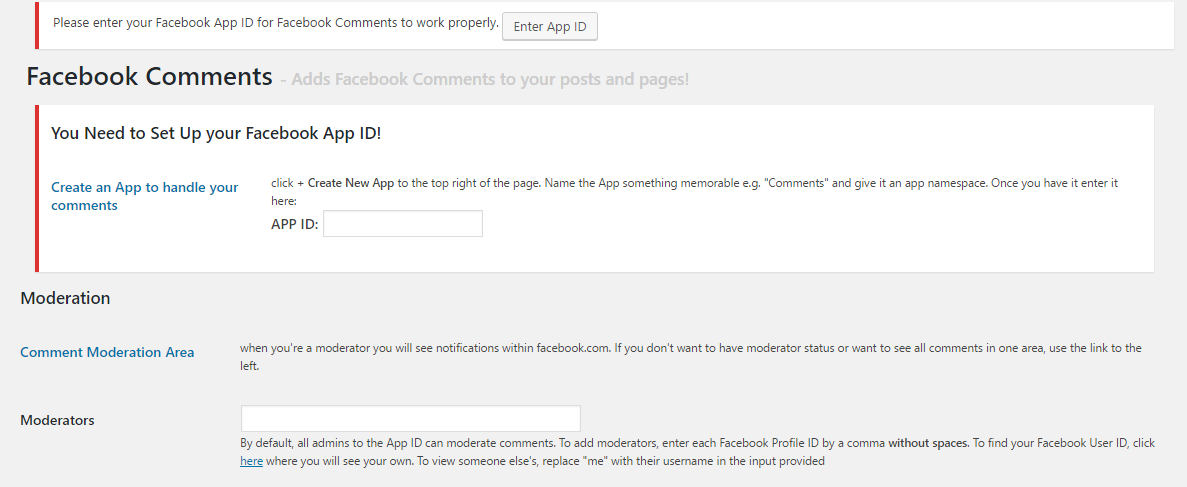Click the 'Please enter your Facebook App ID' notice text
Screen dimensions: 1187x487
[276, 23]
